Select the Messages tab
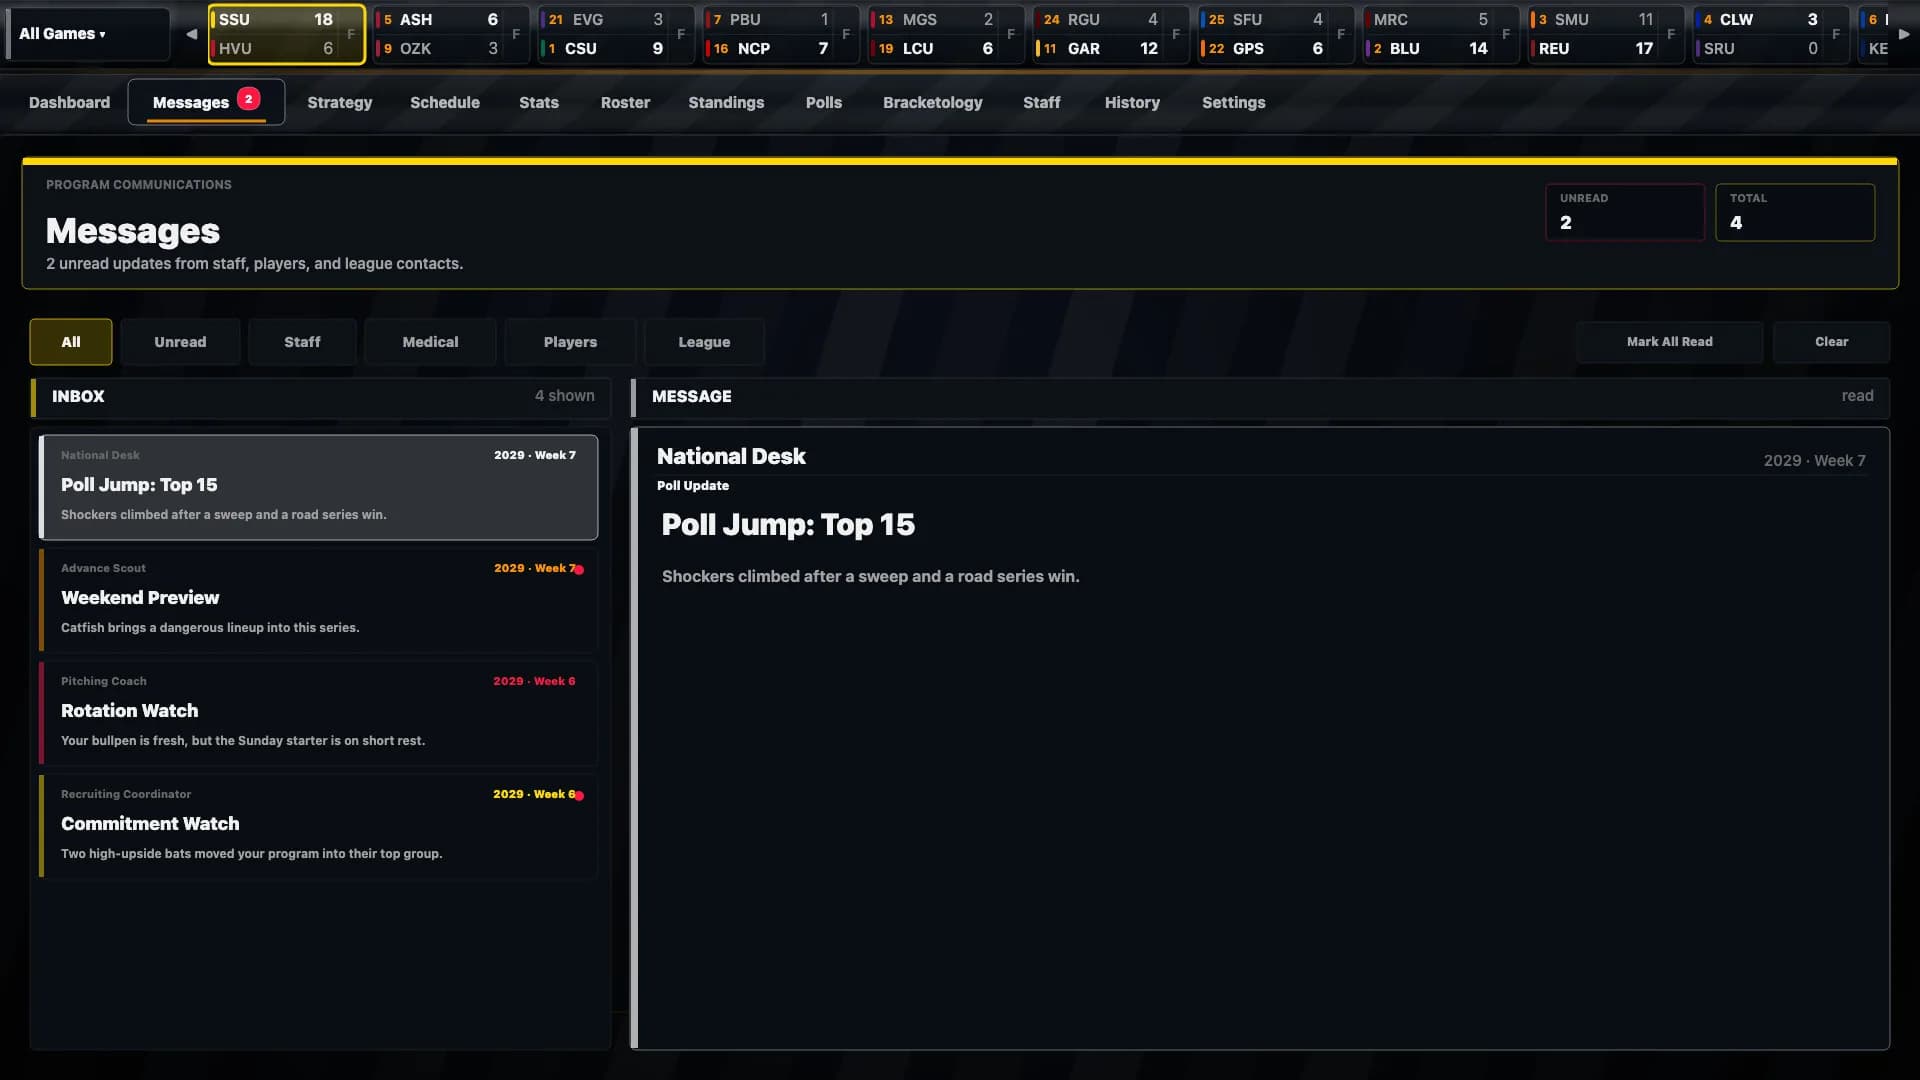Image resolution: width=1920 pixels, height=1080 pixels. (x=206, y=102)
